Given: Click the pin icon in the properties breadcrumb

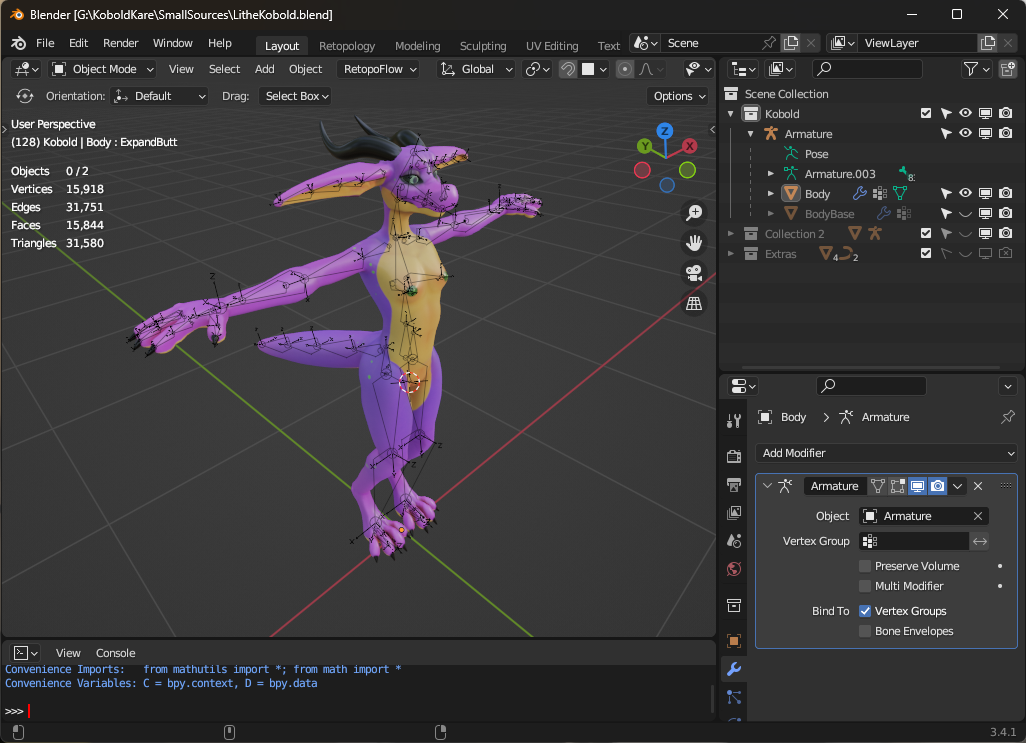Looking at the screenshot, I should pyautogui.click(x=1008, y=417).
